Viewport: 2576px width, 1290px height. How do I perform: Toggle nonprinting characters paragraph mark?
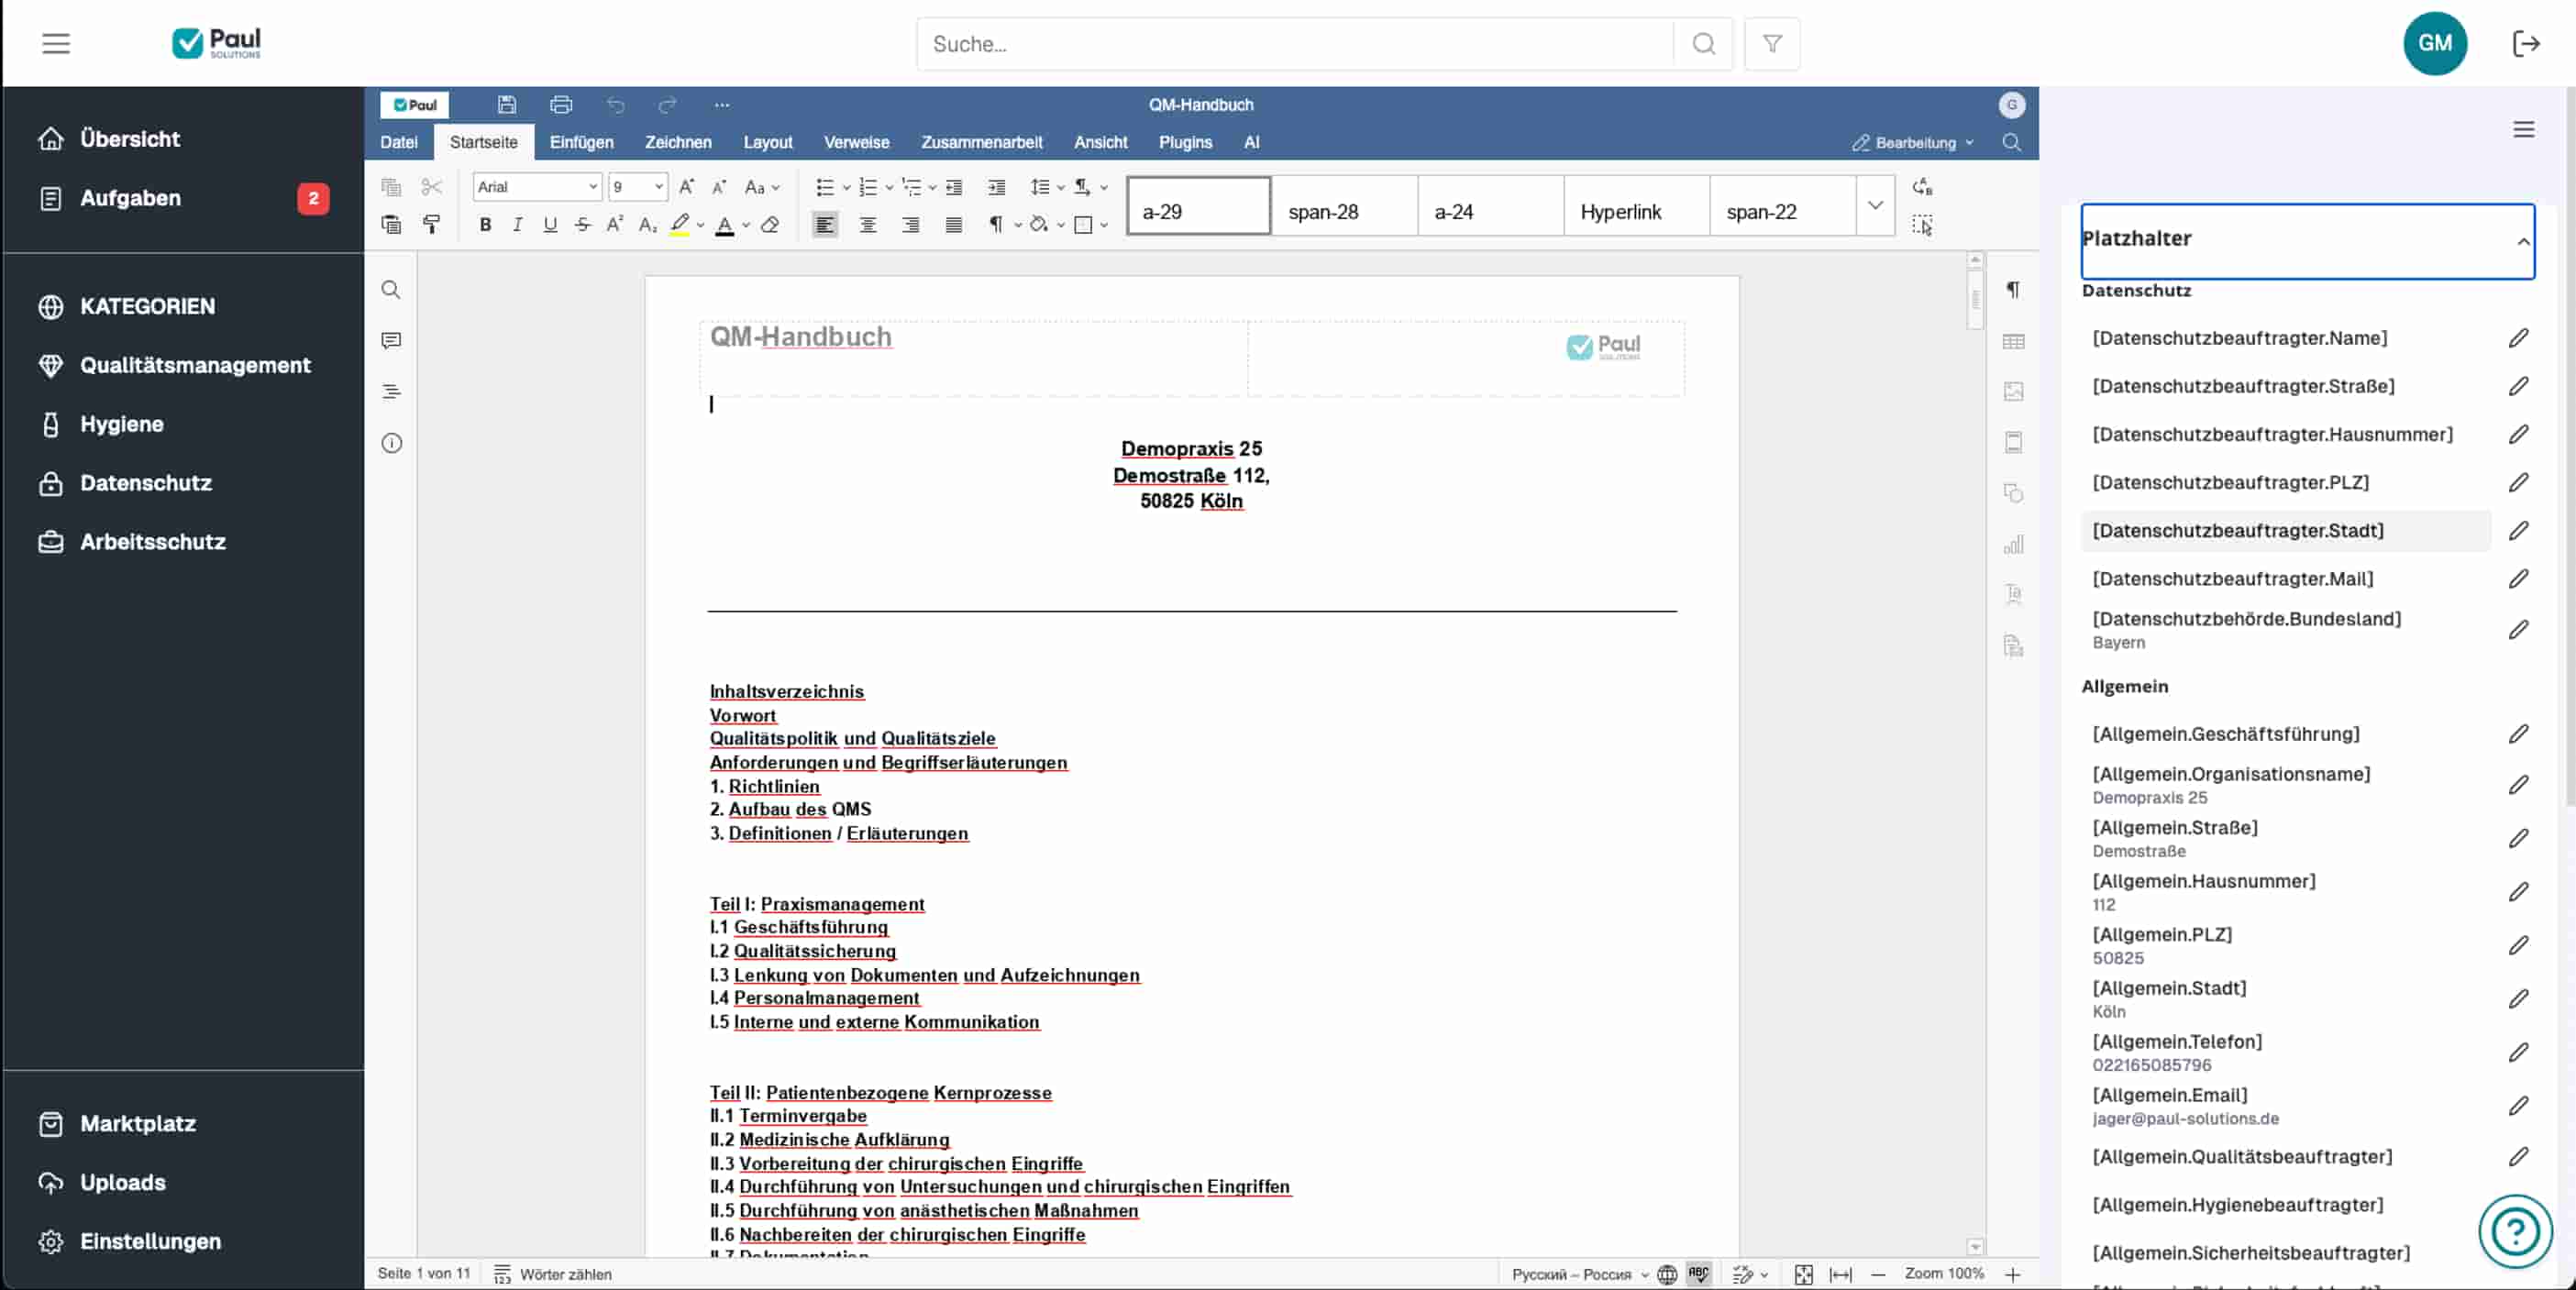click(996, 225)
